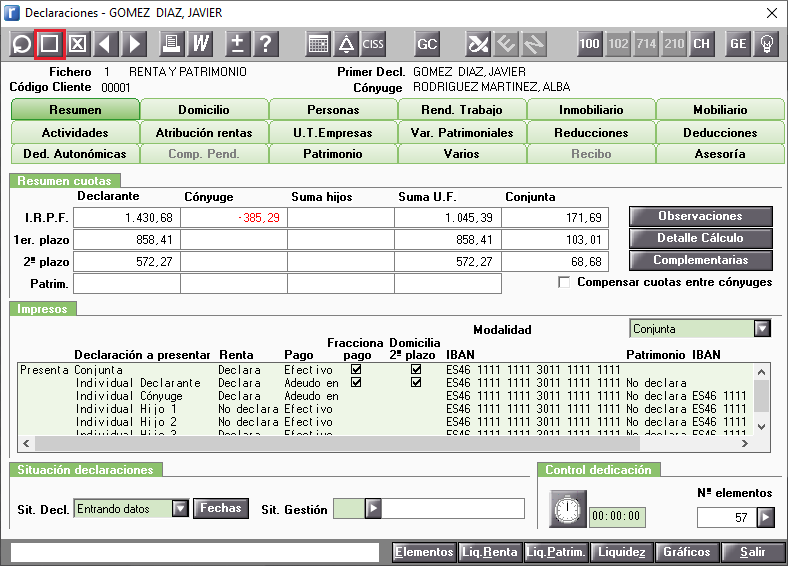Click the empty square toolbar icon
788x566 pixels.
[x=49, y=44]
